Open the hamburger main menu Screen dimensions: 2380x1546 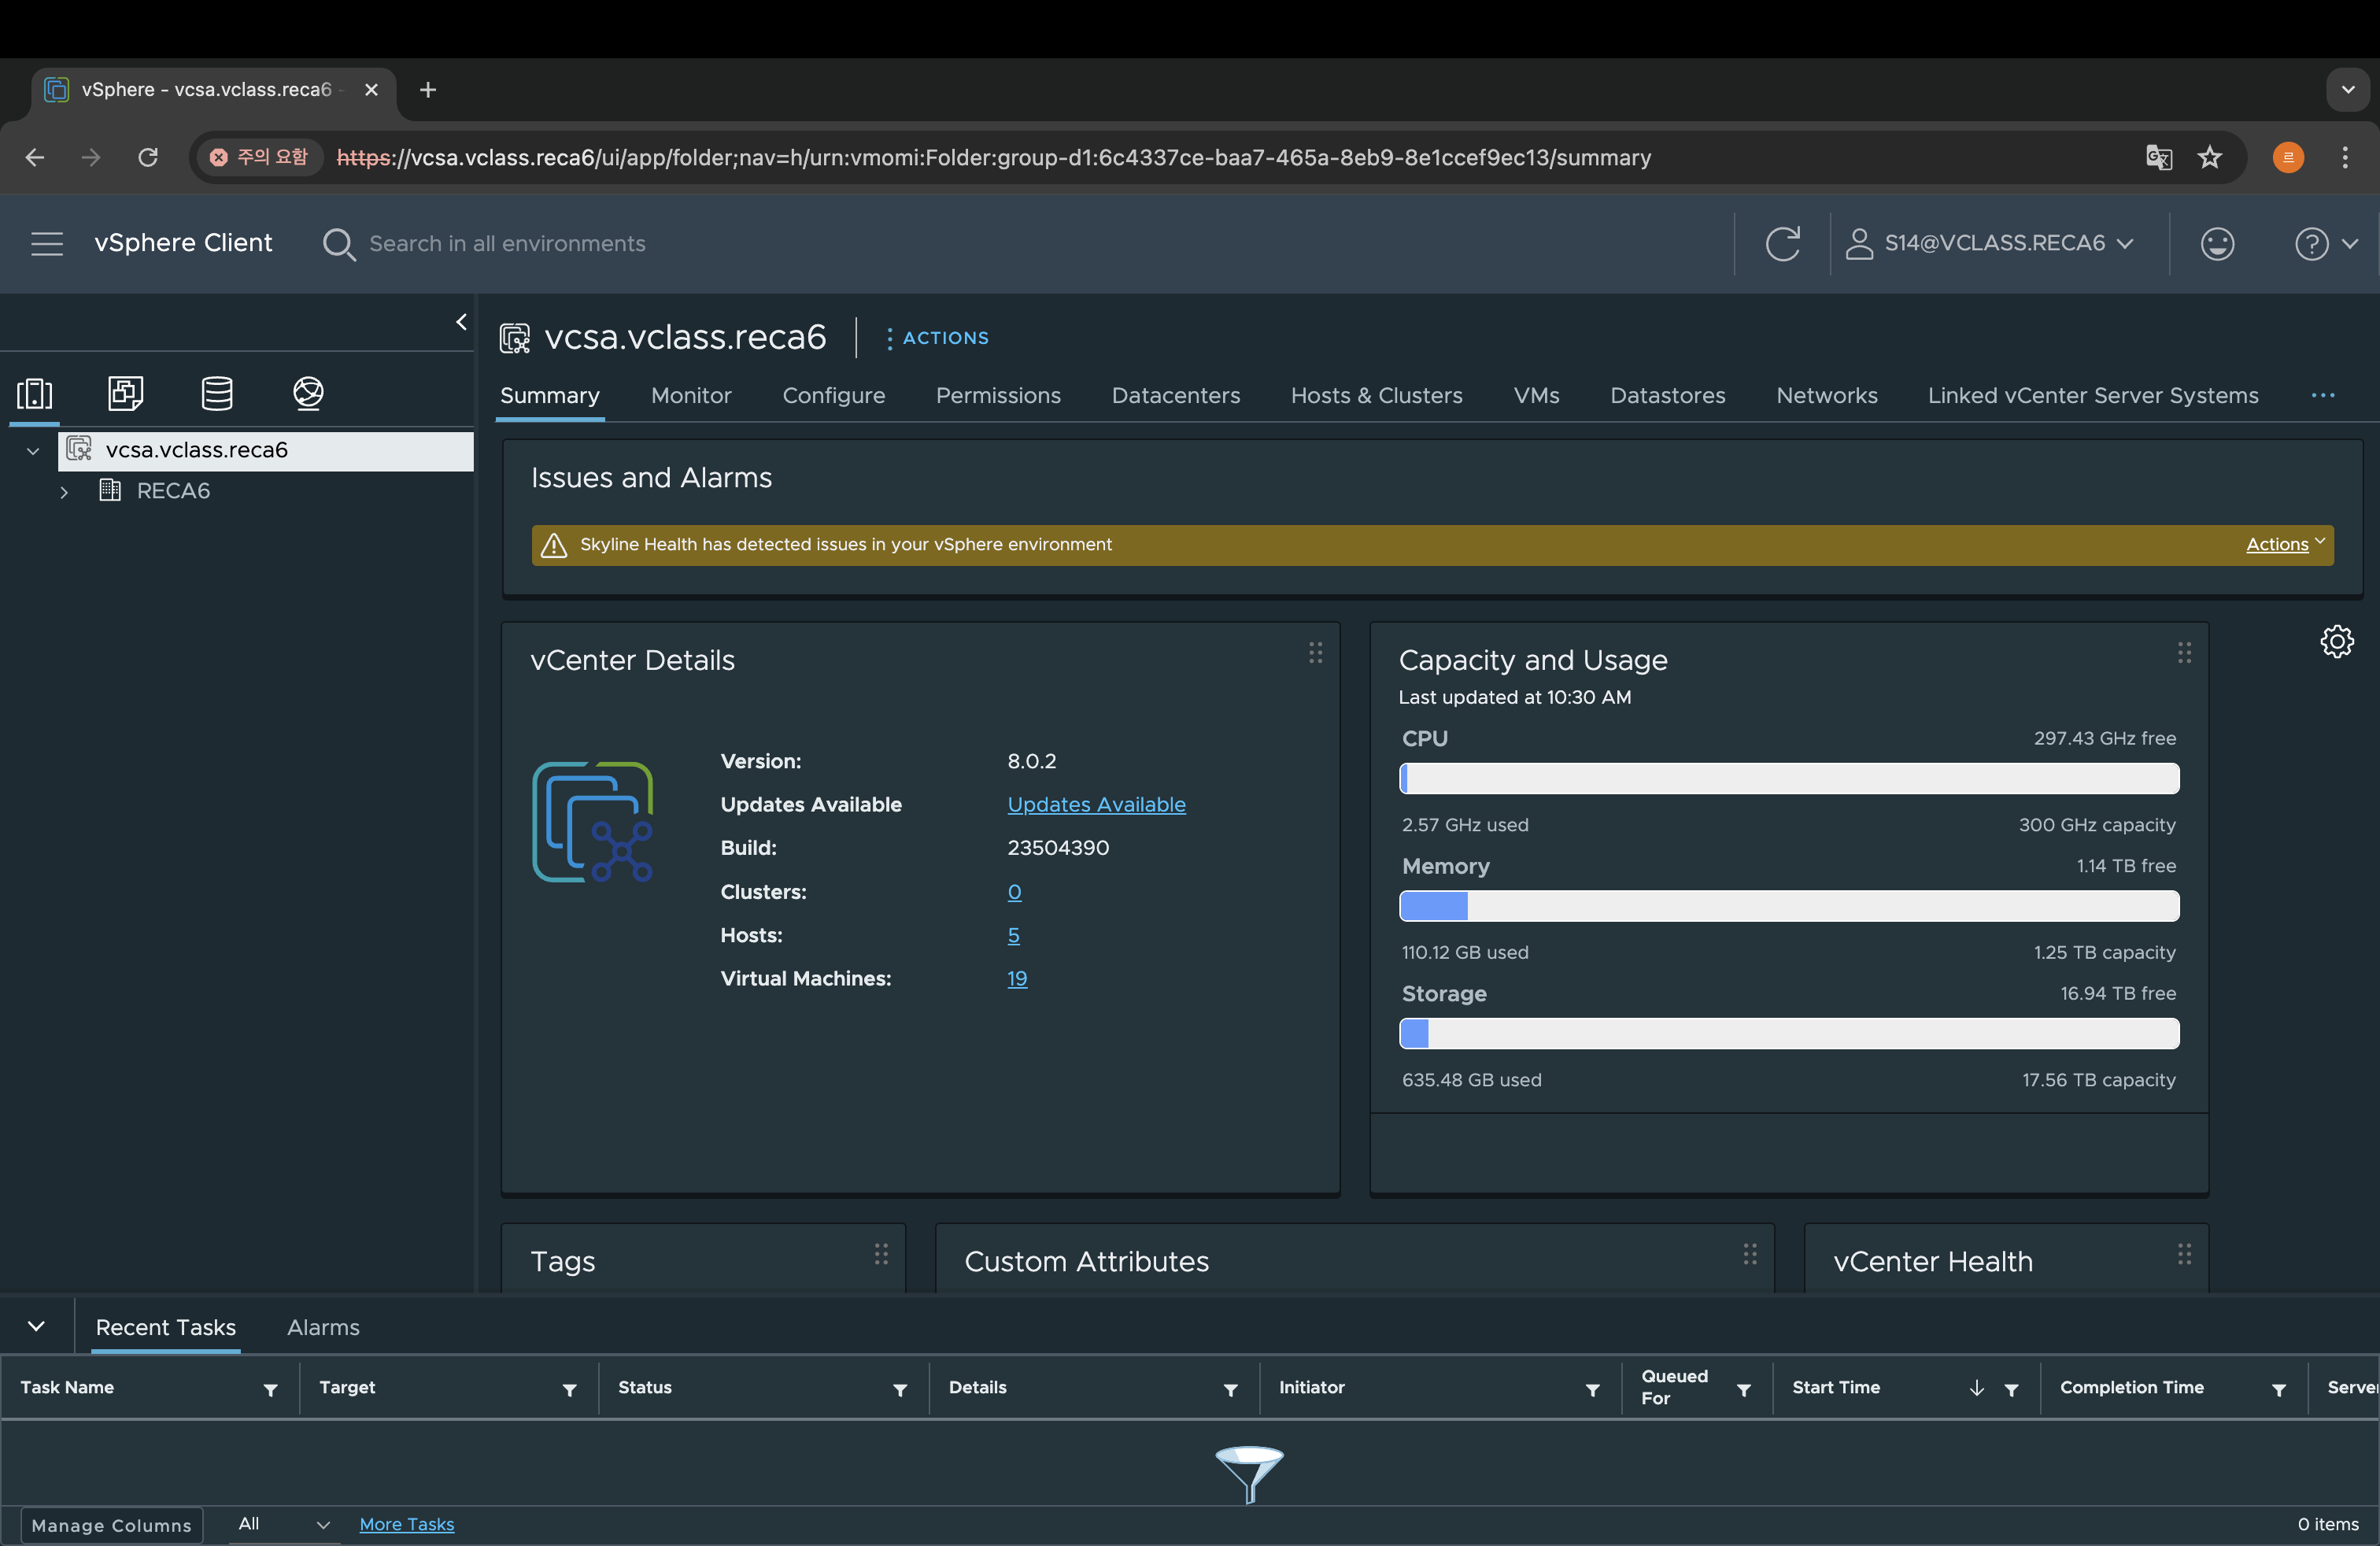pyautogui.click(x=47, y=244)
